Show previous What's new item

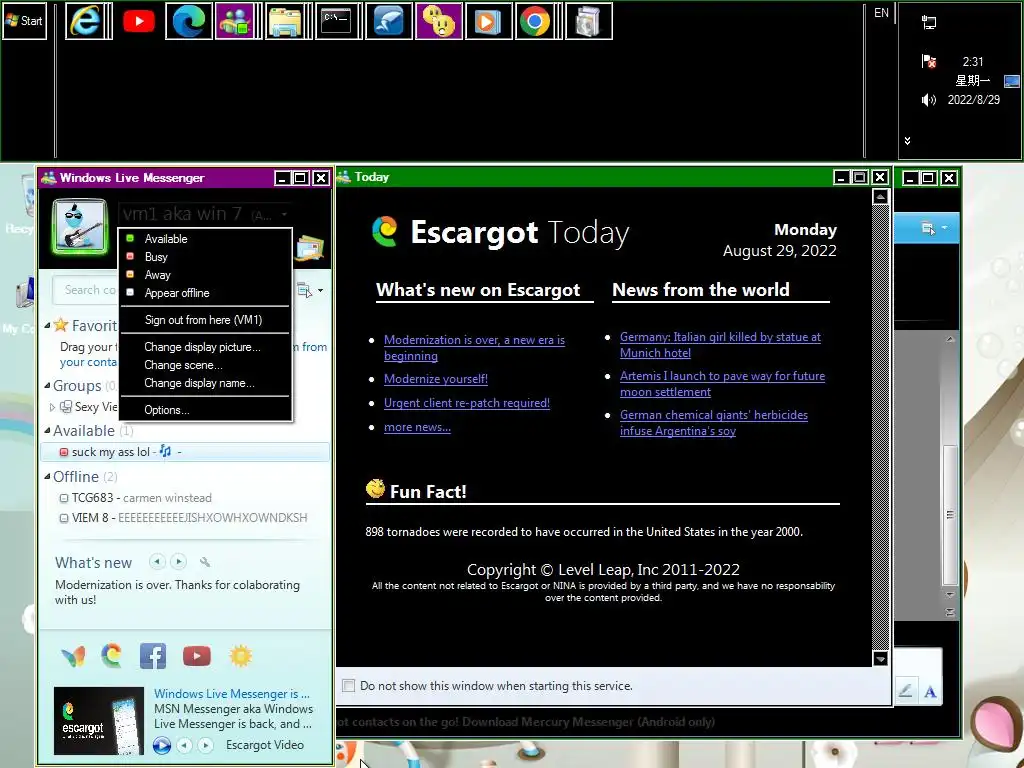157,562
